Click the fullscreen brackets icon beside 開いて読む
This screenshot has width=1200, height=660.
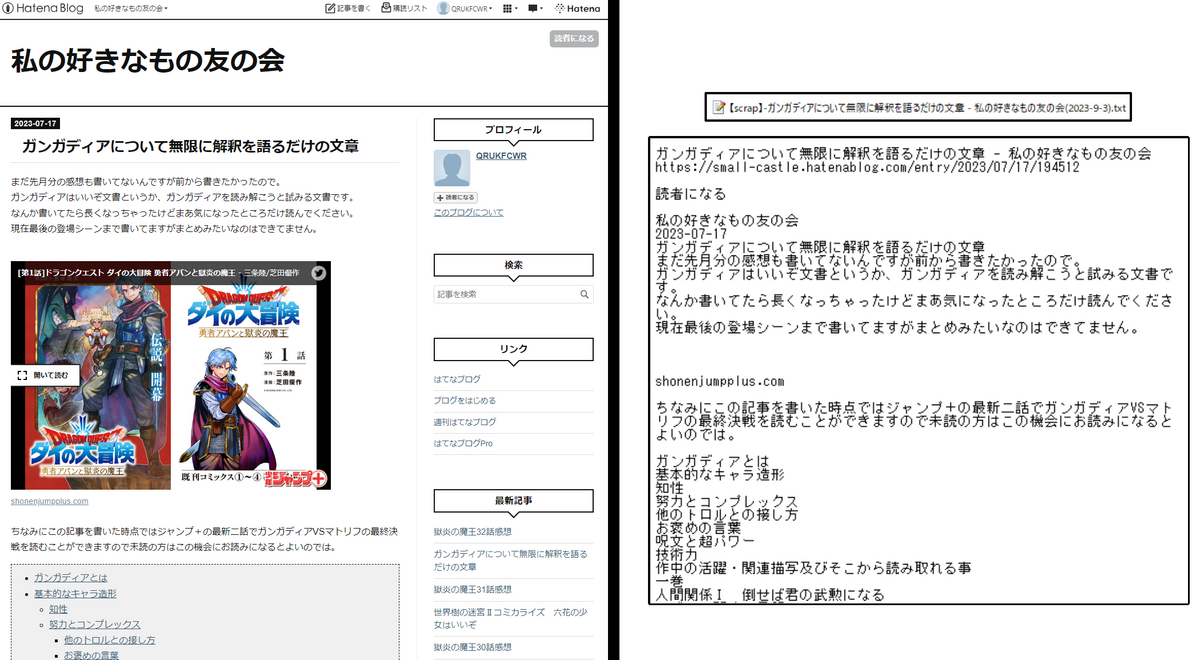pos(22,375)
